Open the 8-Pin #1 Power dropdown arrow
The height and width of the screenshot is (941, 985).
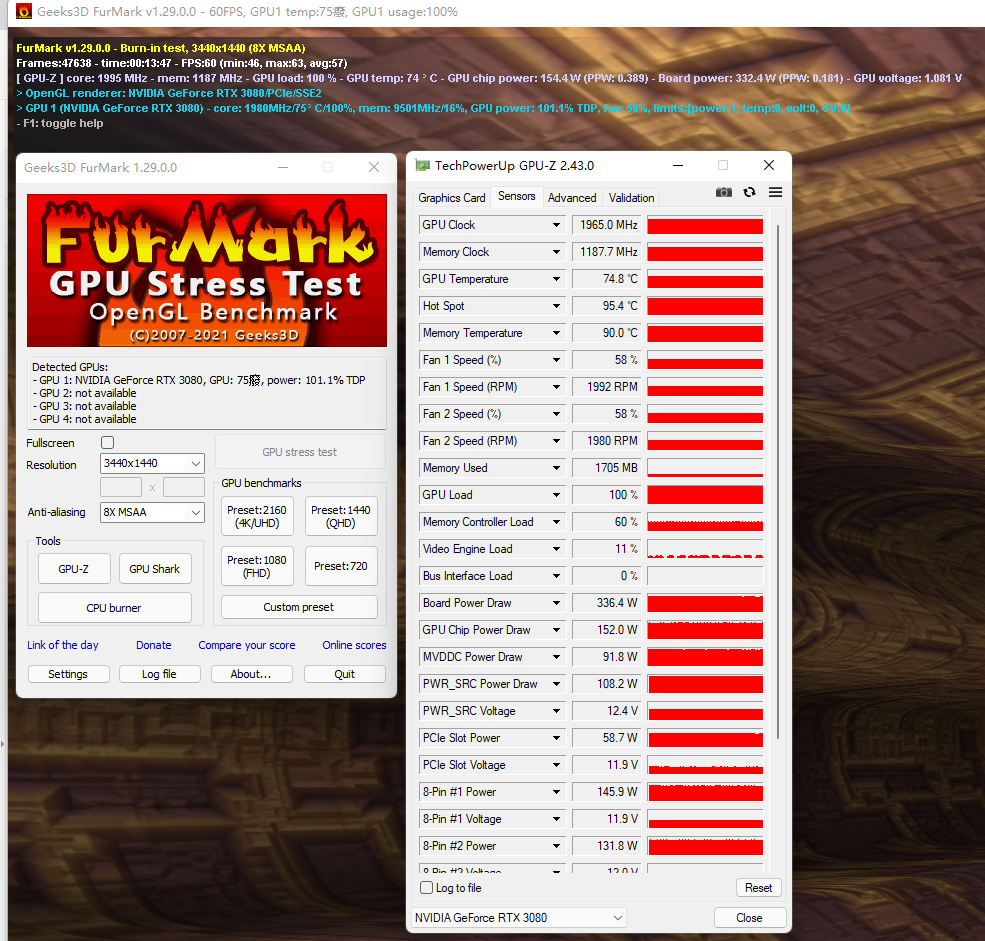(x=556, y=792)
